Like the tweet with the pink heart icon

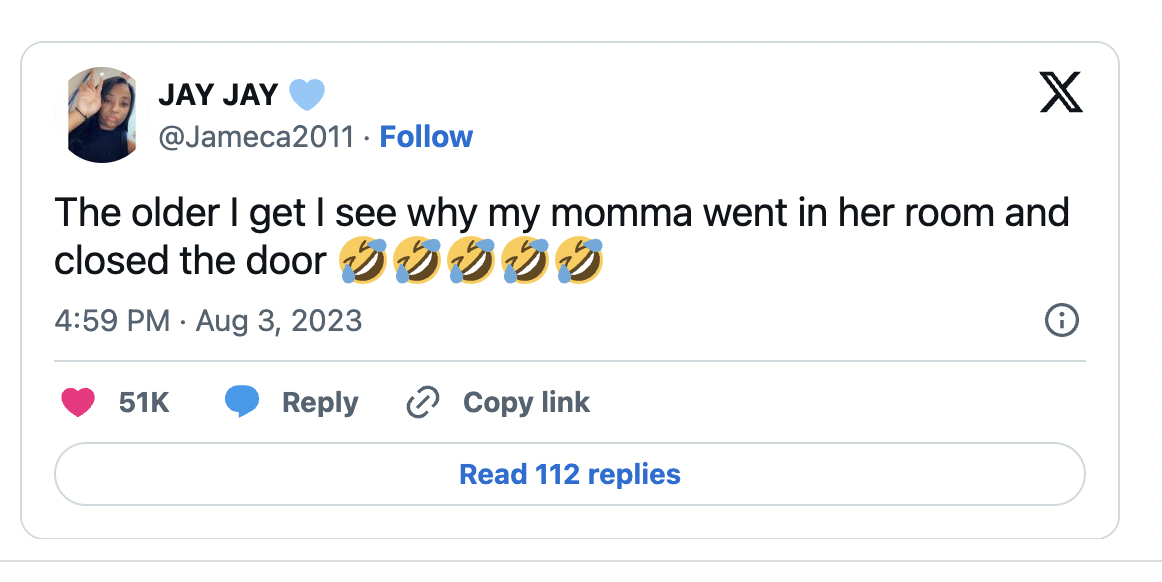click(x=78, y=403)
